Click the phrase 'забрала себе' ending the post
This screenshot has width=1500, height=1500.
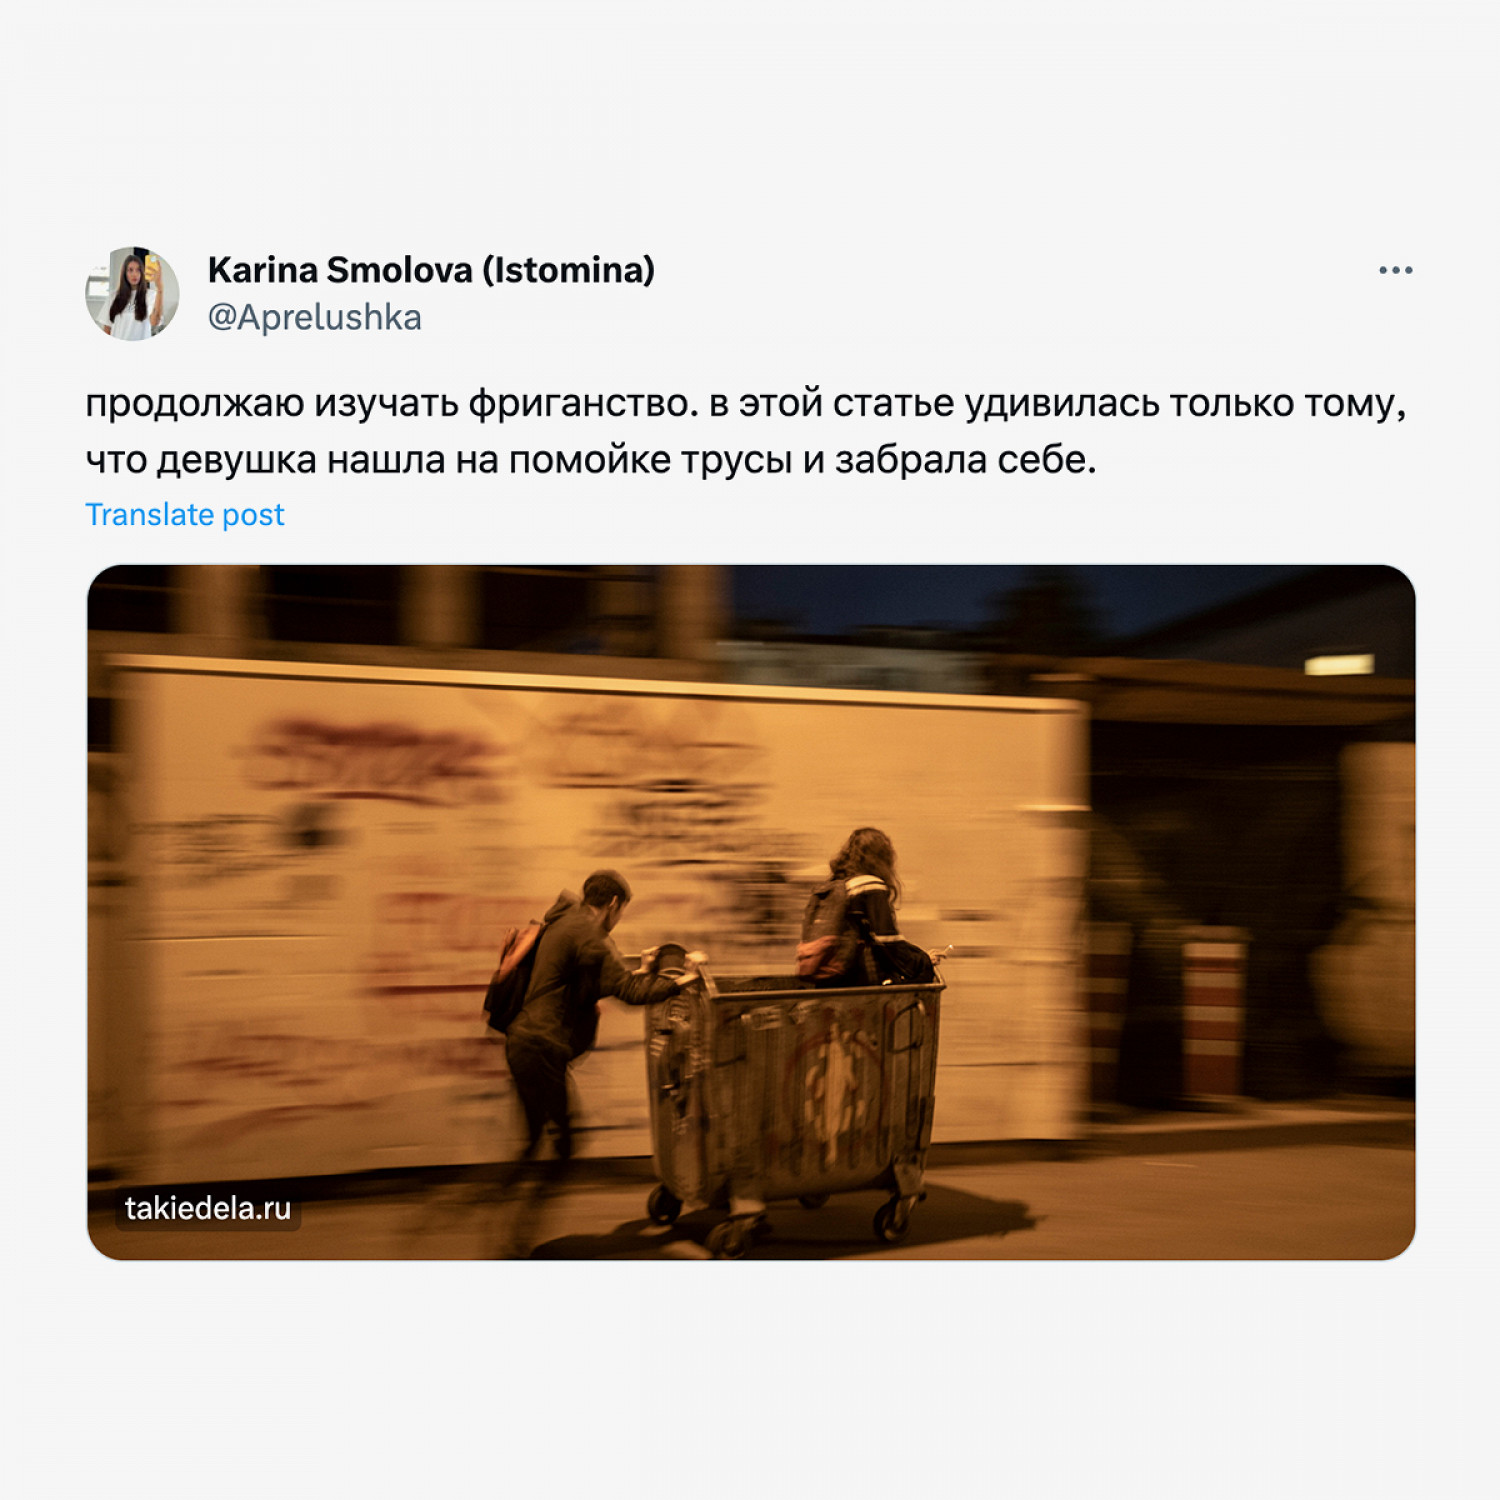click(966, 459)
